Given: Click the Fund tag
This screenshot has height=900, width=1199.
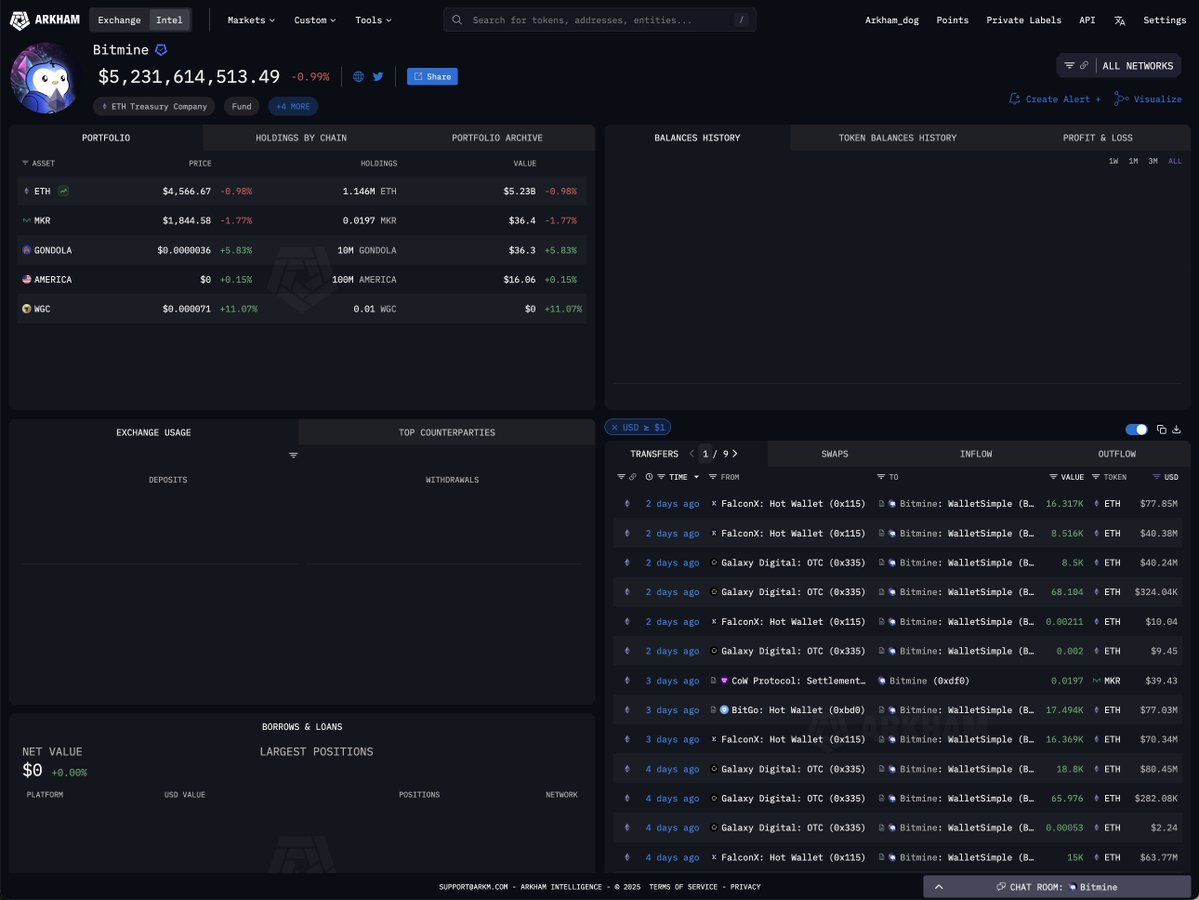Looking at the screenshot, I should (242, 106).
